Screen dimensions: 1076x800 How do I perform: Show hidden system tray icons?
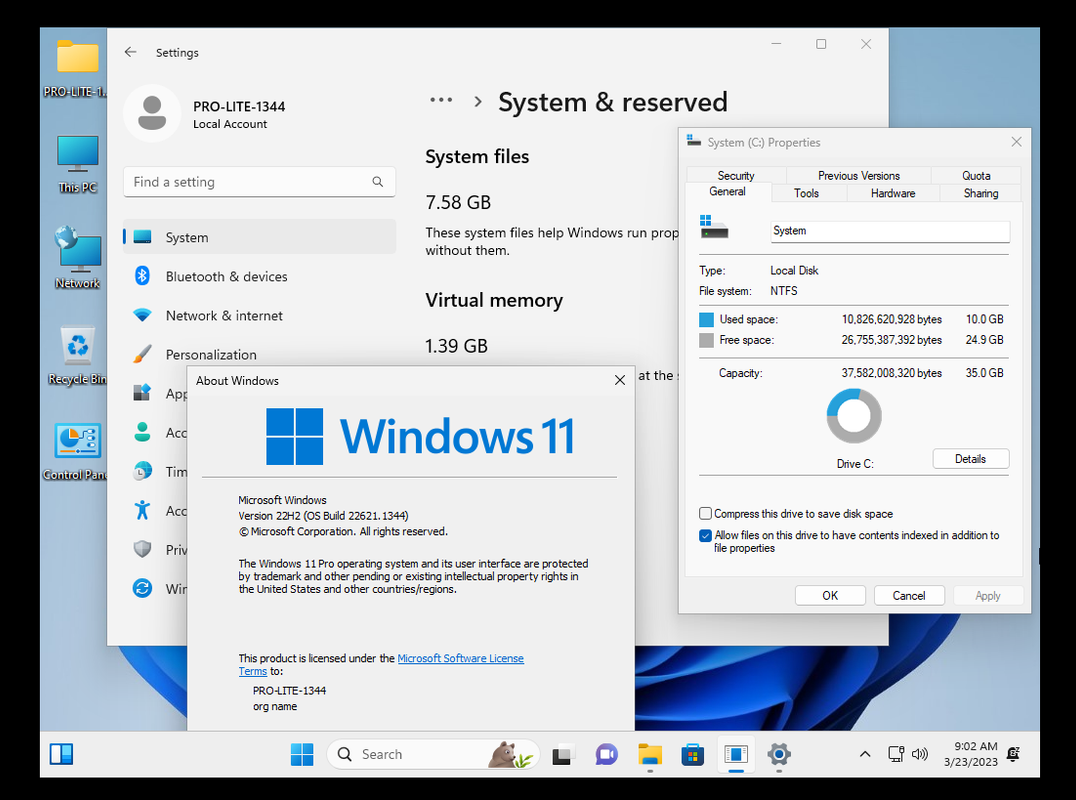(865, 754)
